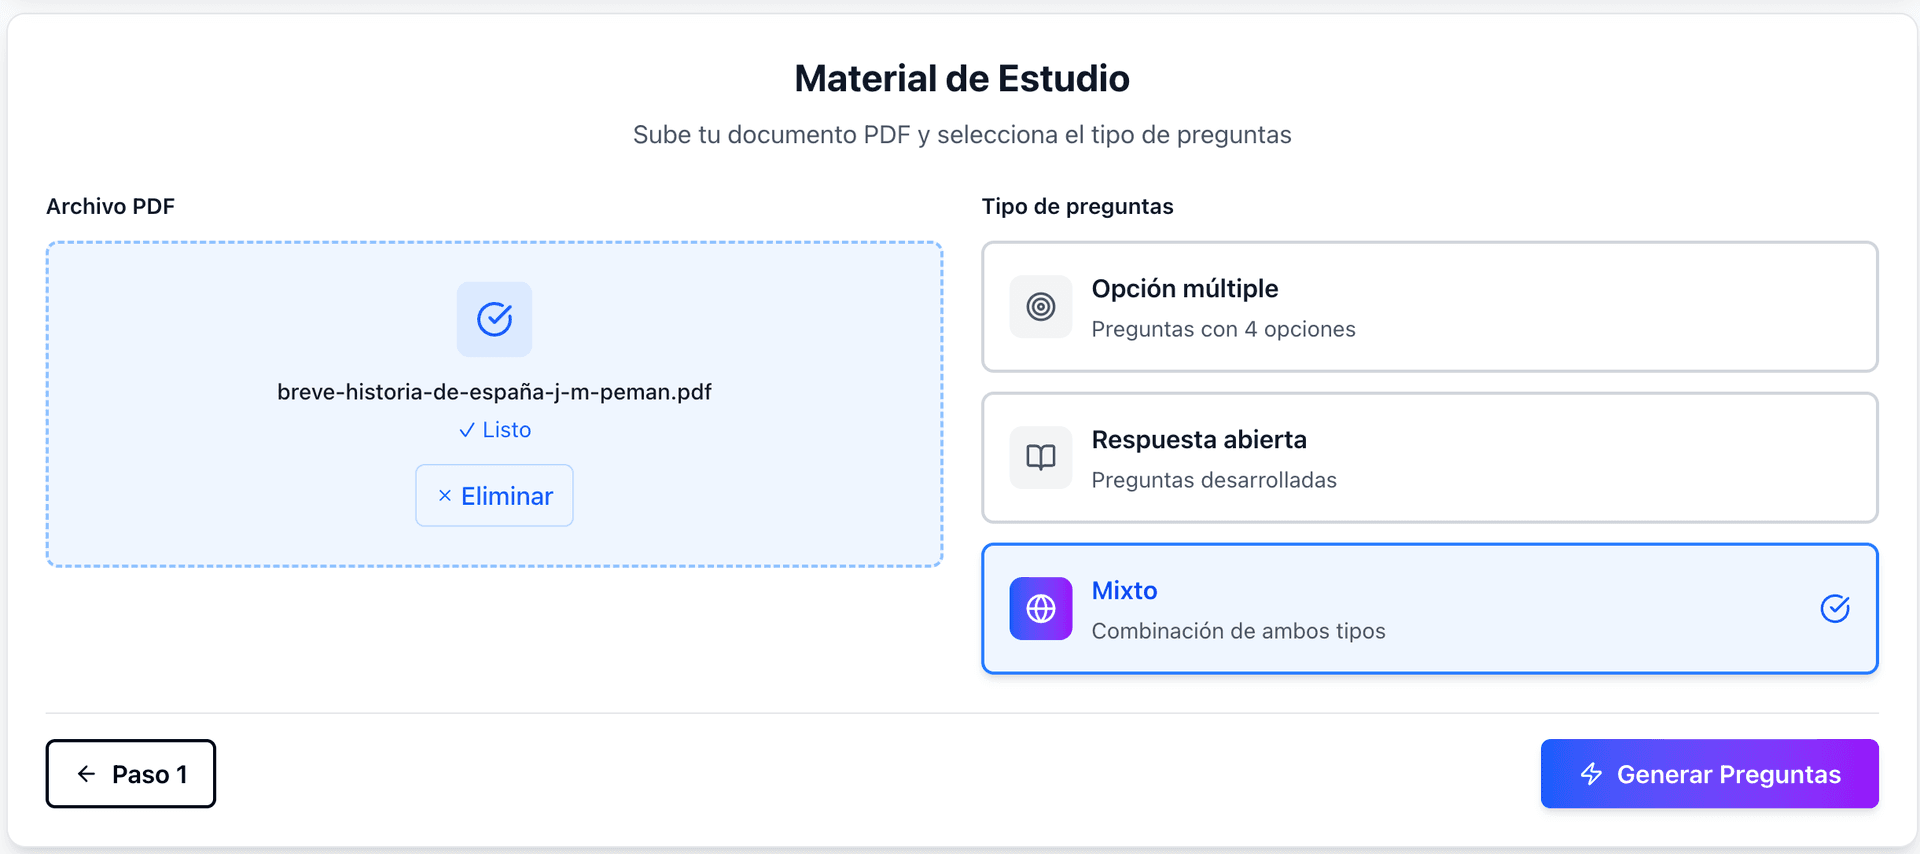Click the blue checkmark icon above the PDF filename
Image resolution: width=1920 pixels, height=854 pixels.
tap(494, 319)
